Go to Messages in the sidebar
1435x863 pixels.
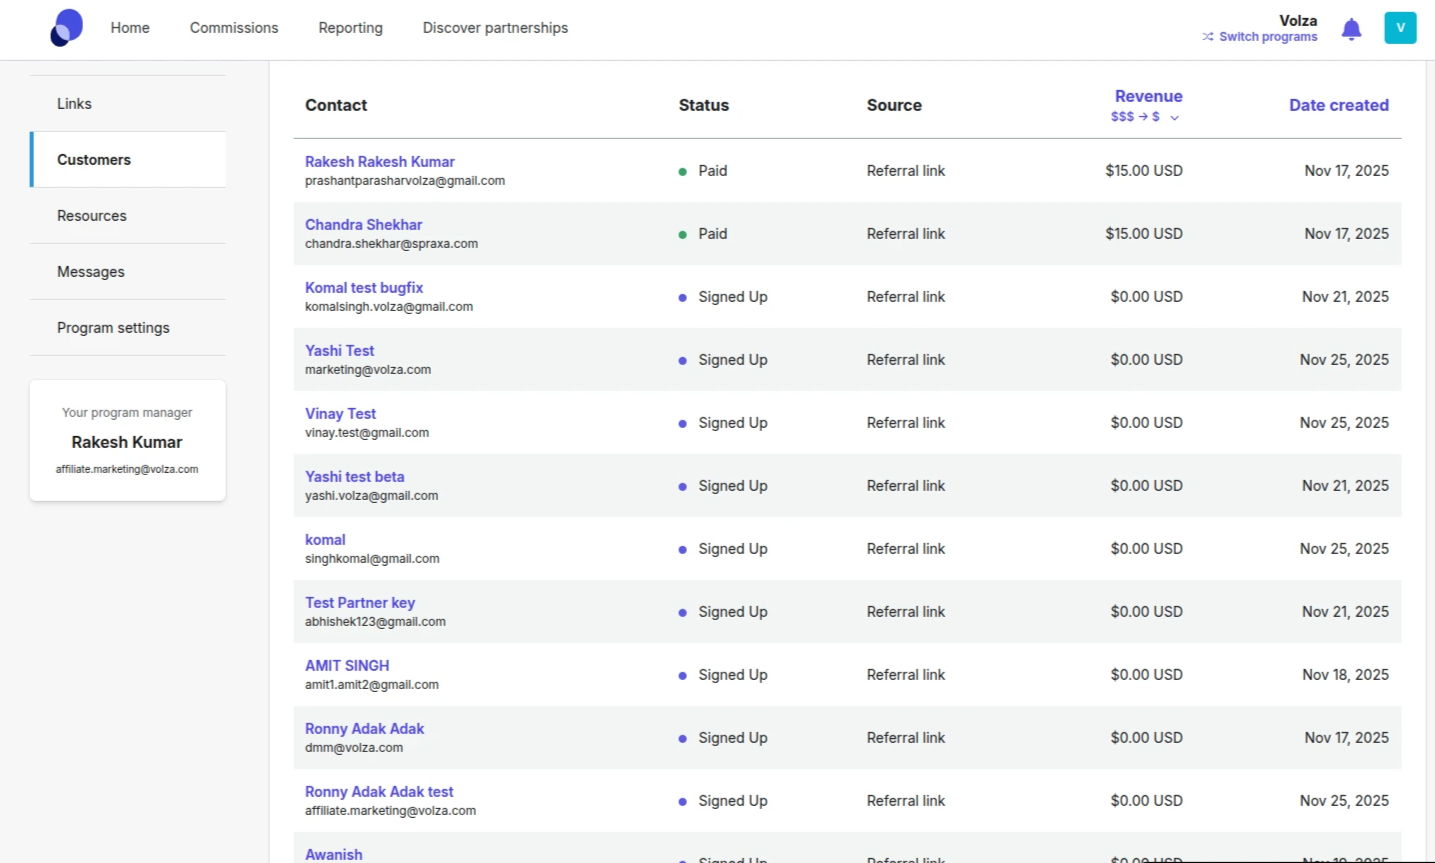coord(91,272)
